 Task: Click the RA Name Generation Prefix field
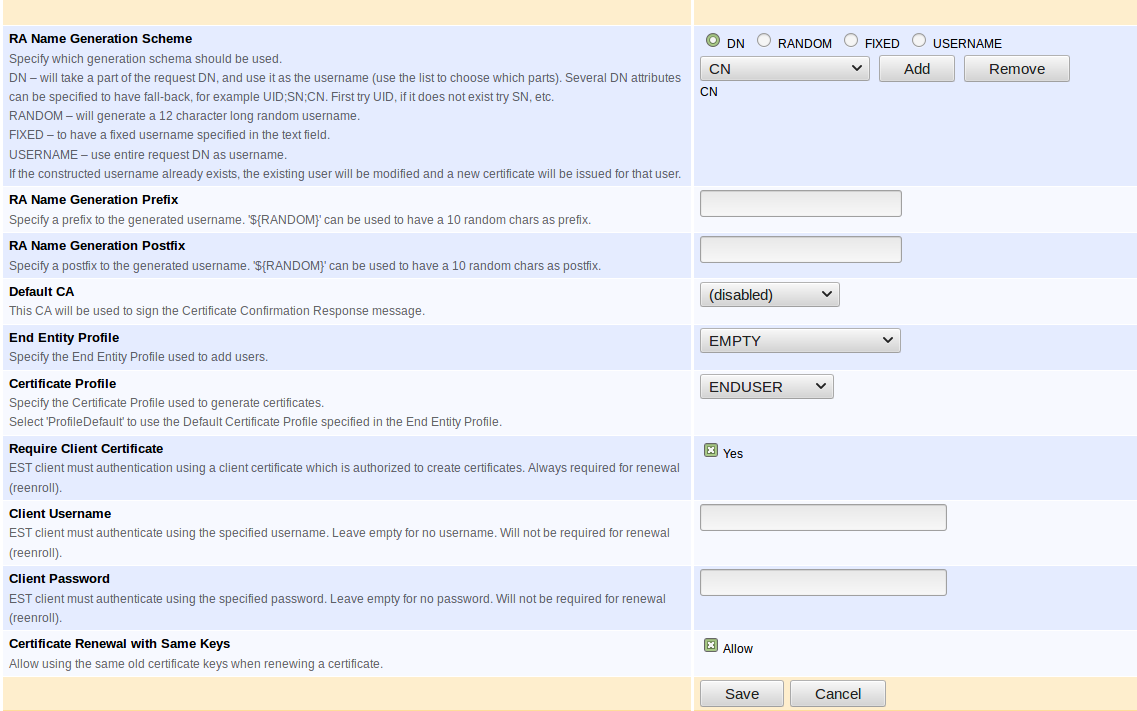click(x=800, y=203)
